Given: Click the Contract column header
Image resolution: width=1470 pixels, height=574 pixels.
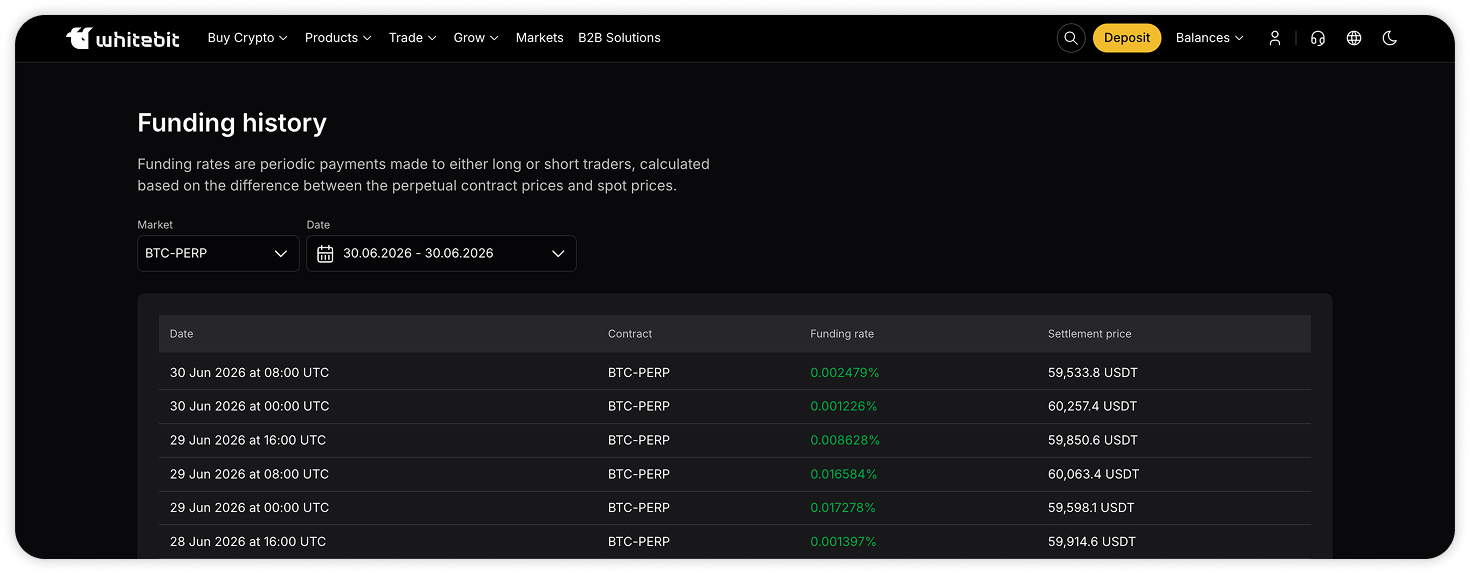Looking at the screenshot, I should pyautogui.click(x=630, y=334).
